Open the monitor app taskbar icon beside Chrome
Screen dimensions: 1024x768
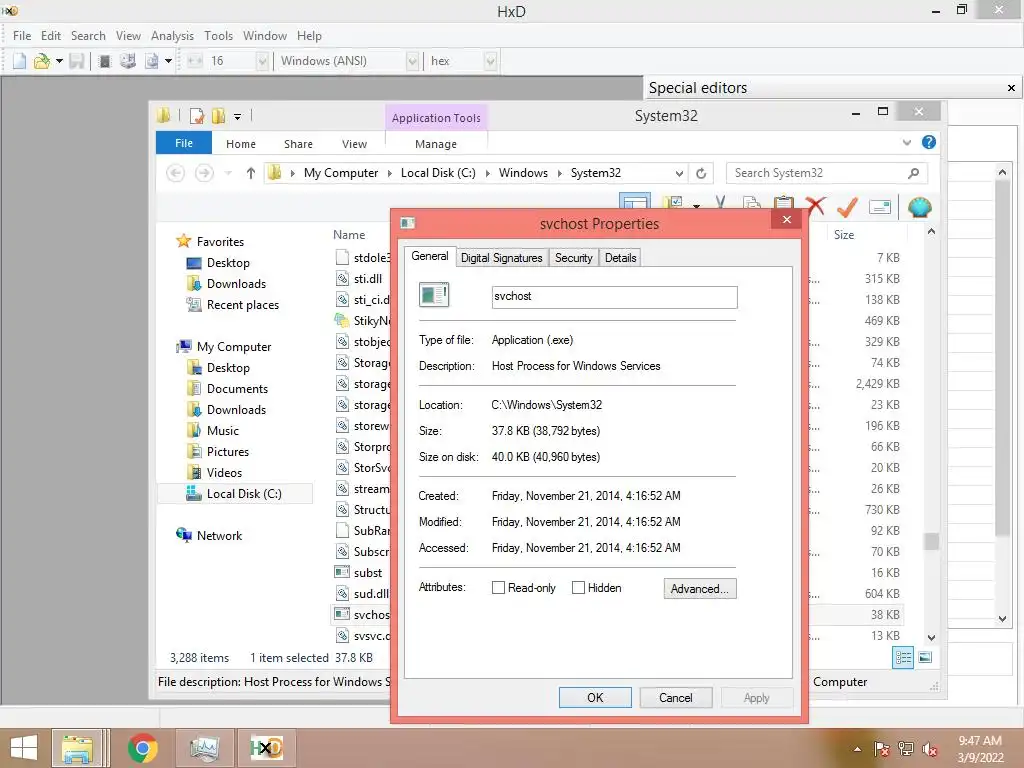[204, 748]
